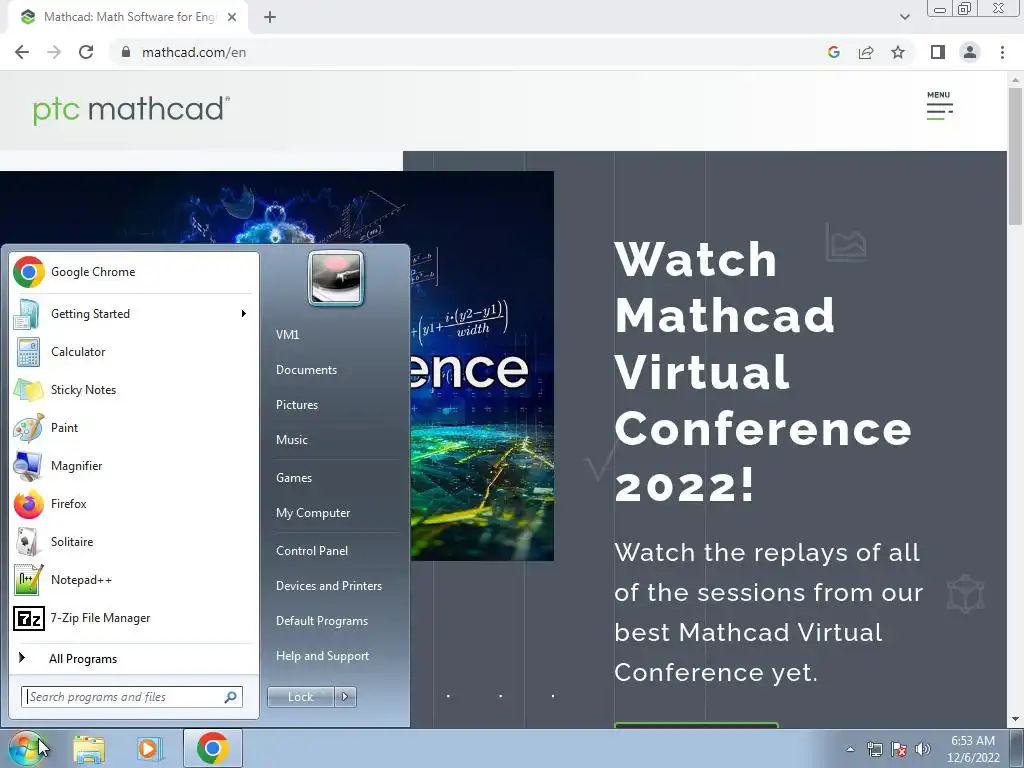1024x768 pixels.
Task: Click the Lock button
Action: (301, 697)
